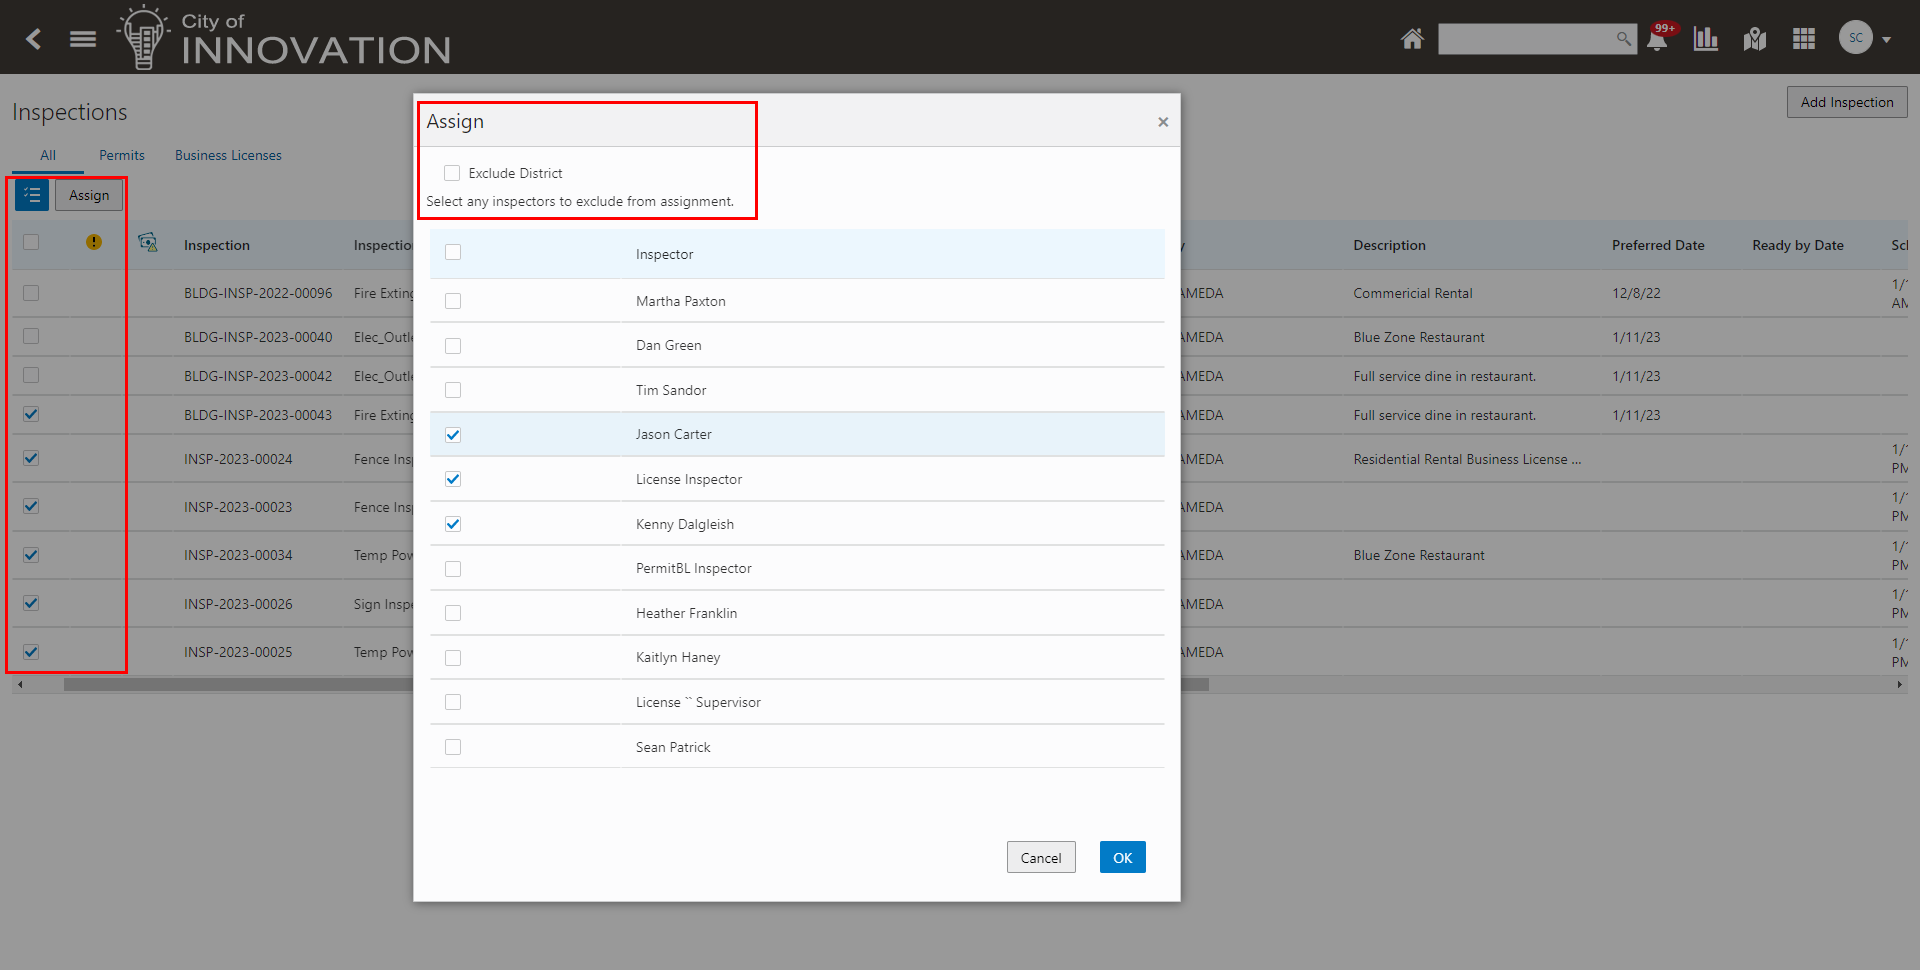1920x970 pixels.
Task: Switch to the Business Licenses tab
Action: pos(228,155)
